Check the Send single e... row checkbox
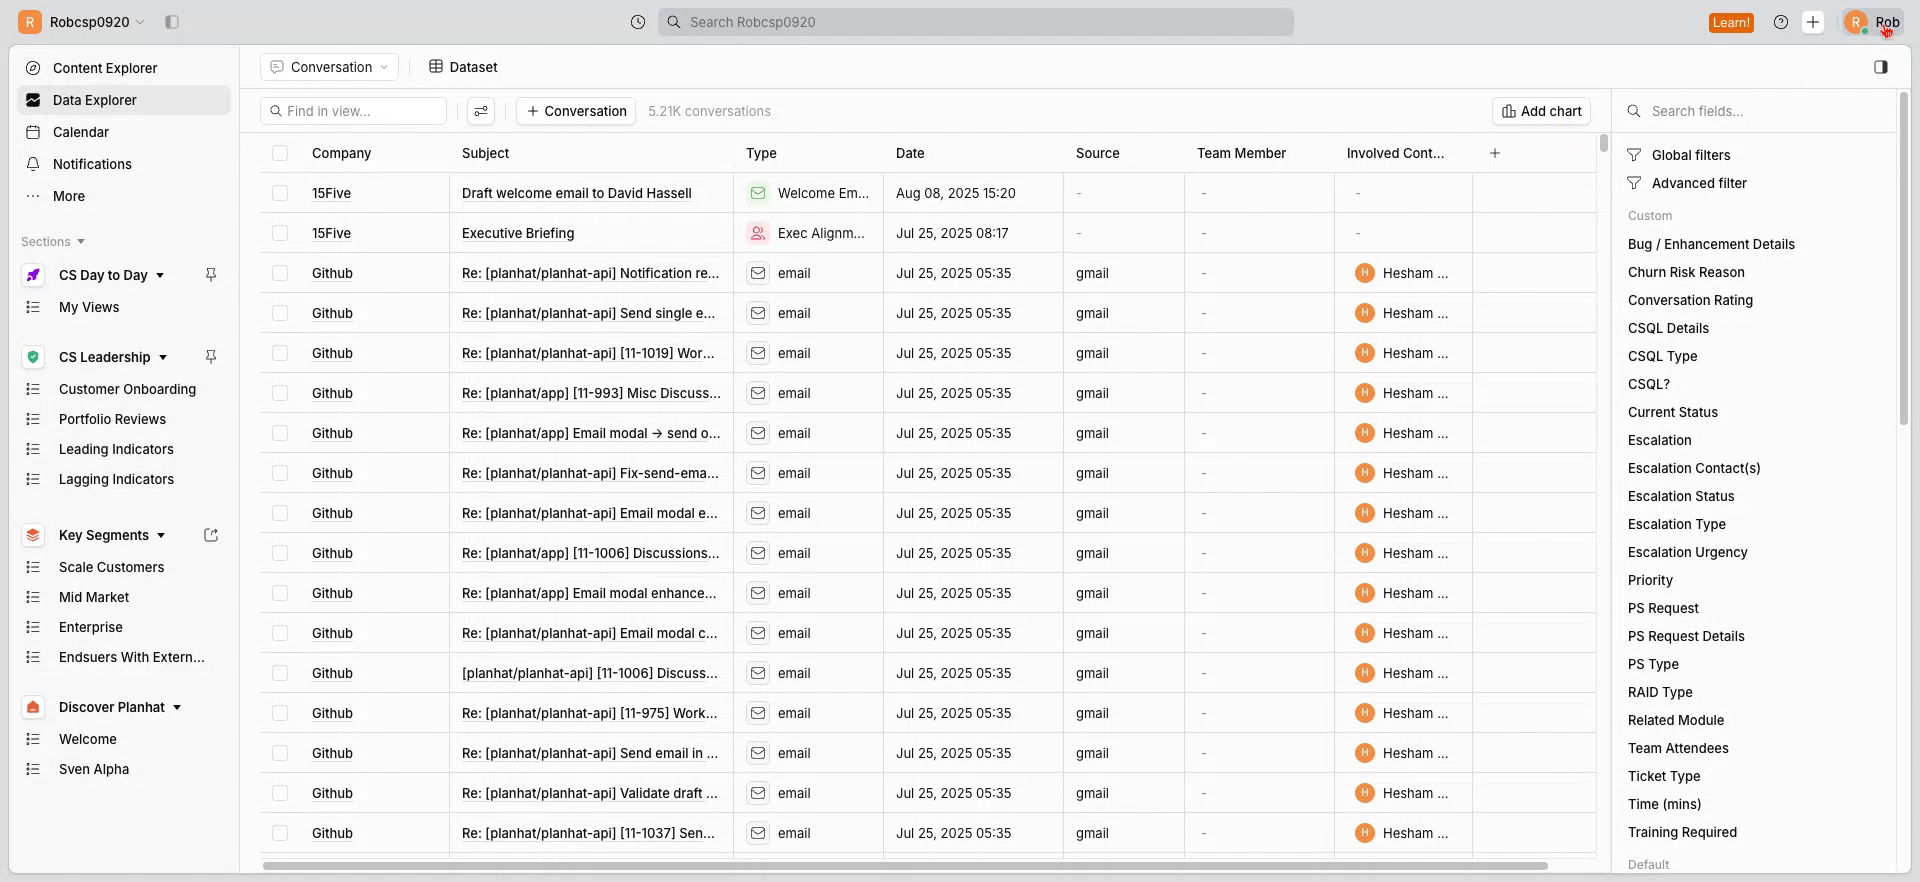1920x882 pixels. [280, 313]
